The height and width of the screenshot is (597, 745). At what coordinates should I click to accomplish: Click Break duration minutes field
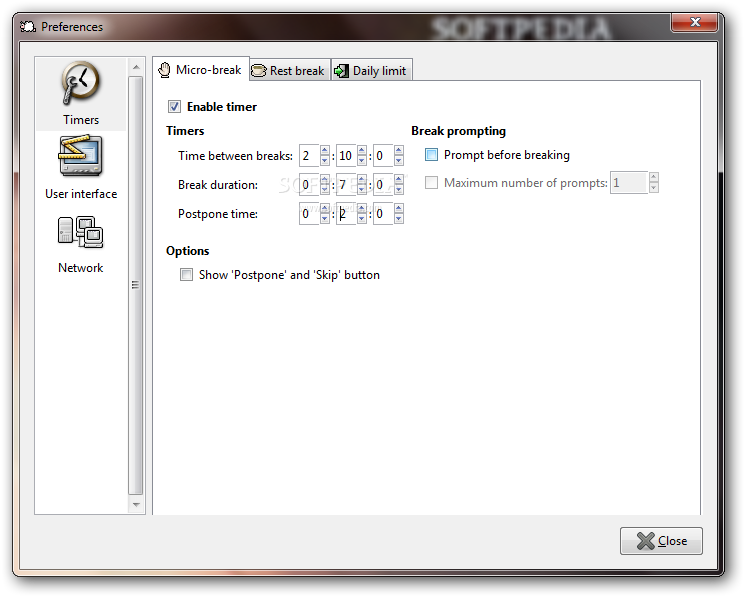[x=346, y=184]
